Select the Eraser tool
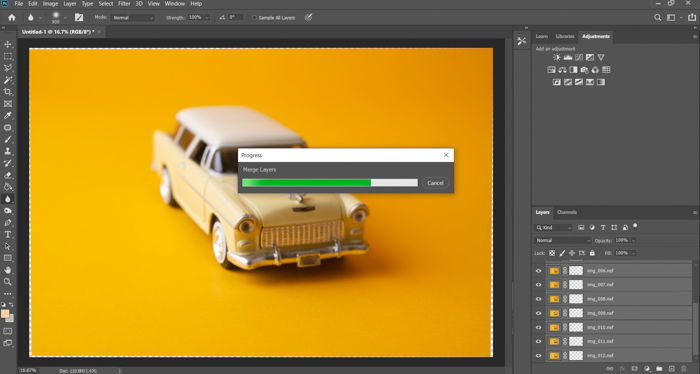This screenshot has height=374, width=700. 8,175
